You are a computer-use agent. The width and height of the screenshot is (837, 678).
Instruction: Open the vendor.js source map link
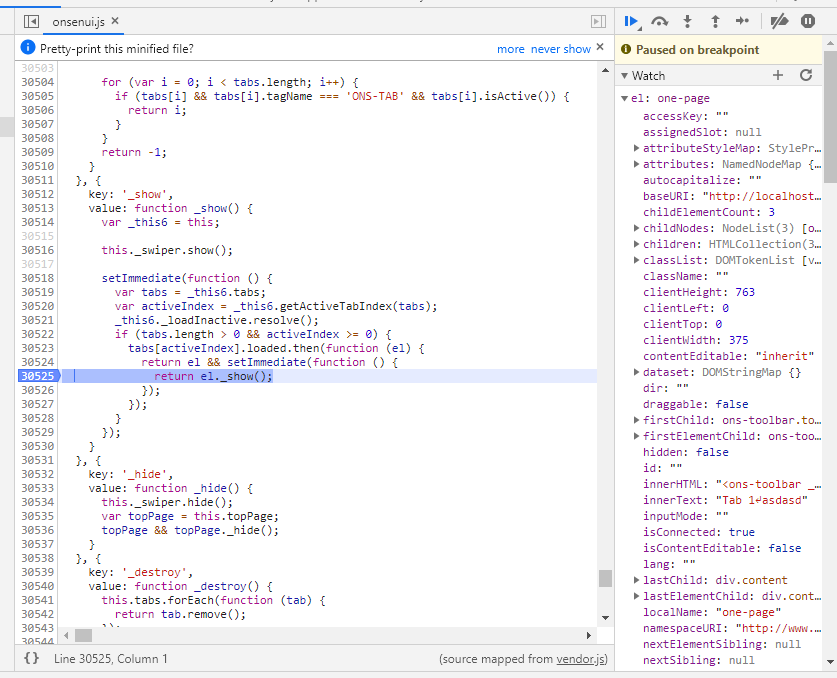pos(581,659)
